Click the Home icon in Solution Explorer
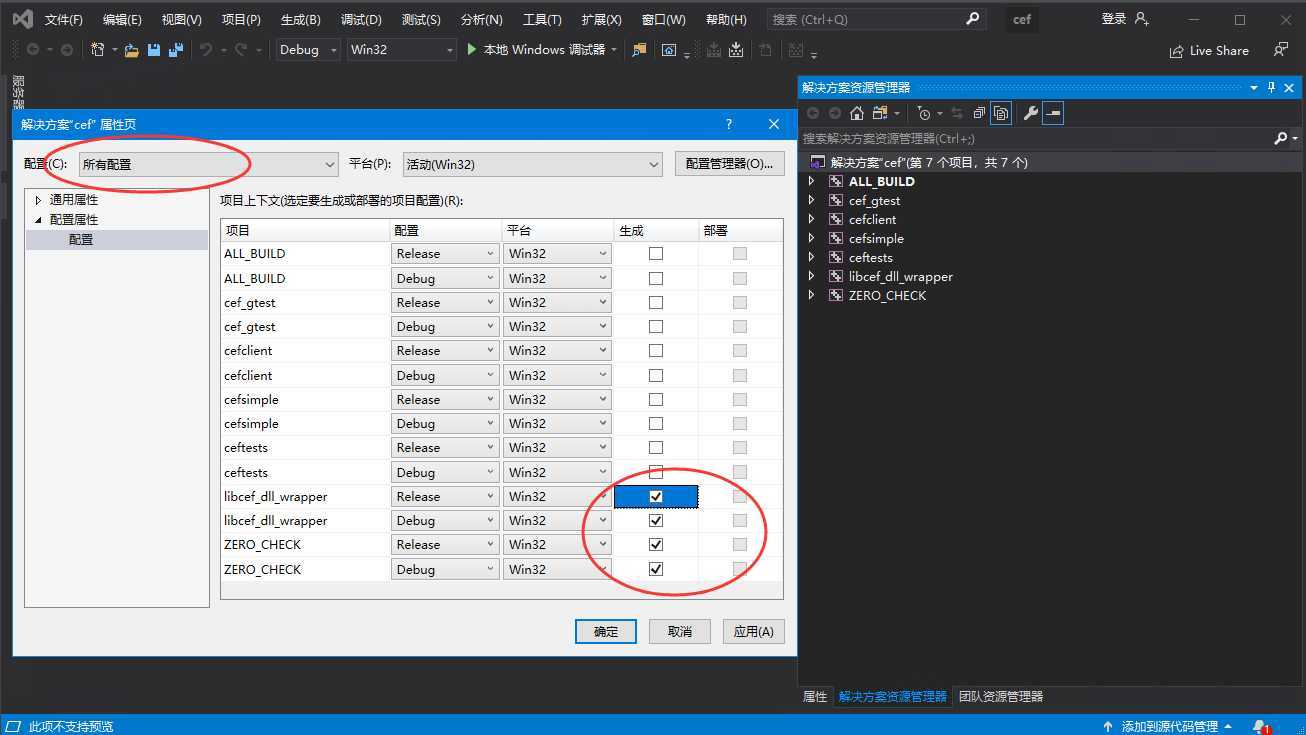Image resolution: width=1306 pixels, height=735 pixels. click(x=857, y=113)
